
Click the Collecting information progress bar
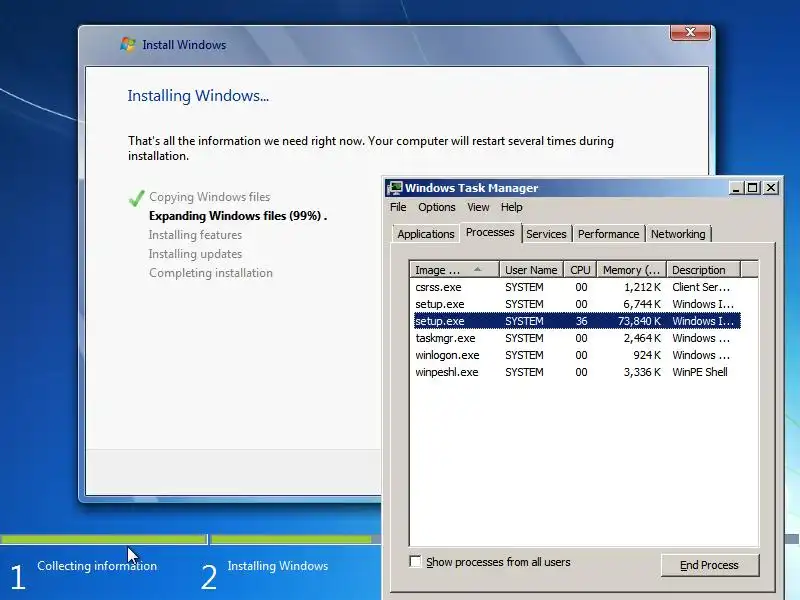click(103, 539)
